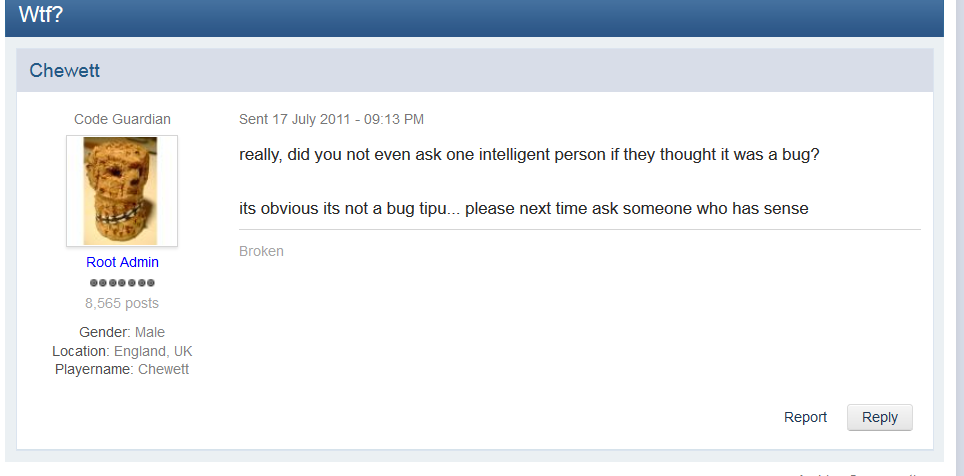Click the Reply button
The image size is (964, 476).
pyautogui.click(x=880, y=418)
